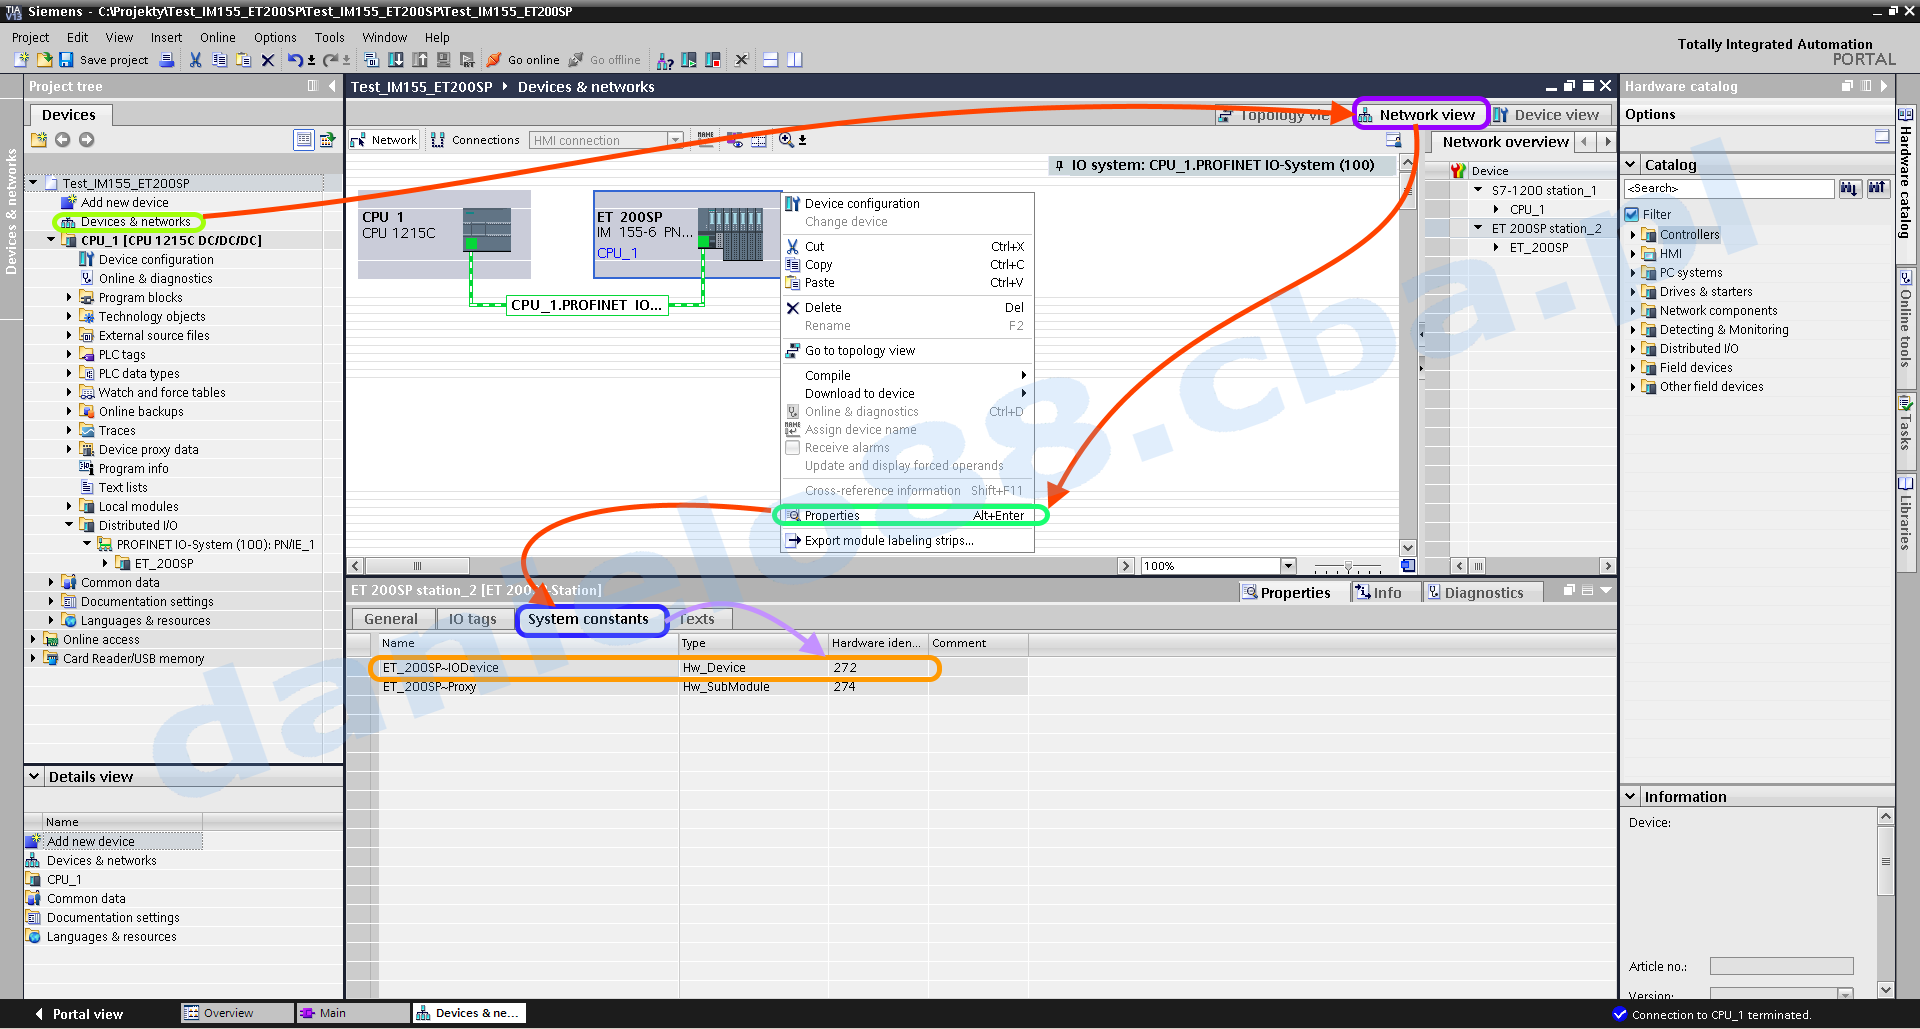Select Compile in the context menu
This screenshot has width=1920, height=1029.
coord(908,376)
